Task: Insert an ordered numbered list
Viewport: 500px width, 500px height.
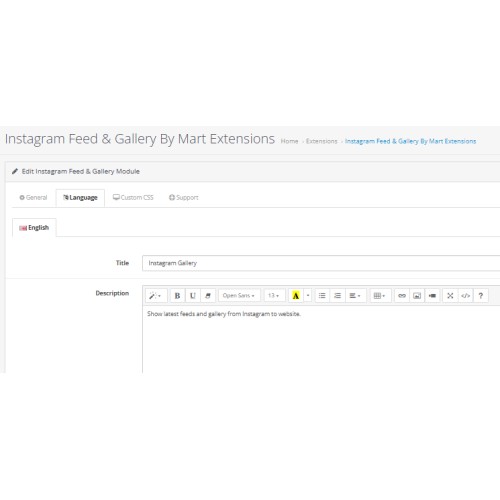Action: pyautogui.click(x=337, y=296)
